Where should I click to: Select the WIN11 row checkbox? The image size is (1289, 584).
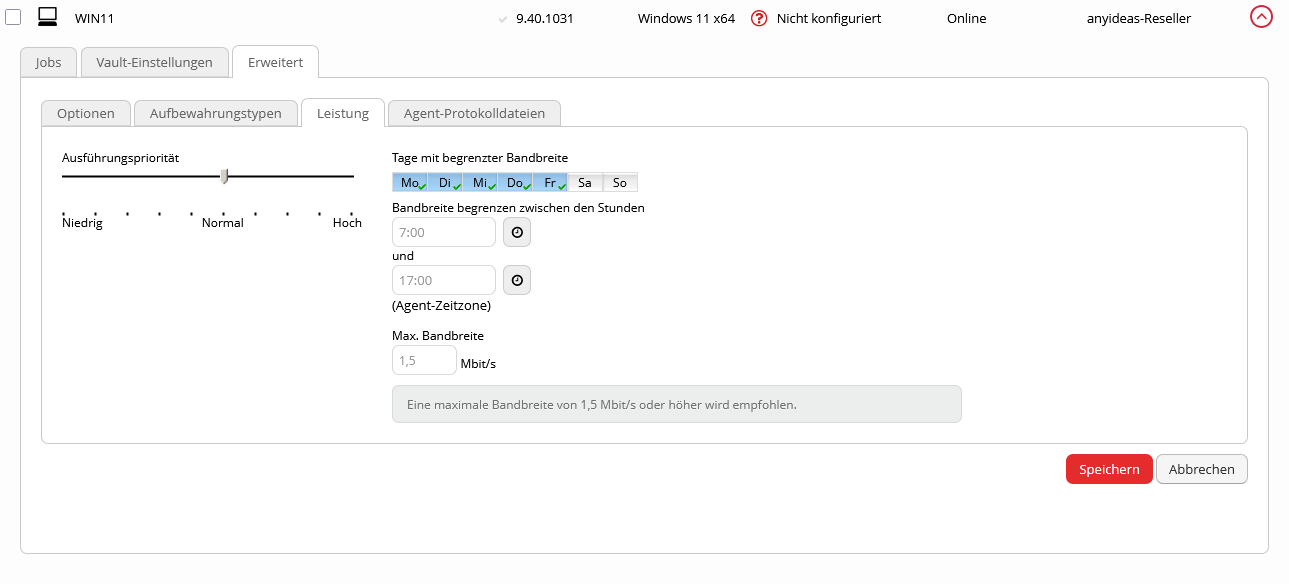14,18
